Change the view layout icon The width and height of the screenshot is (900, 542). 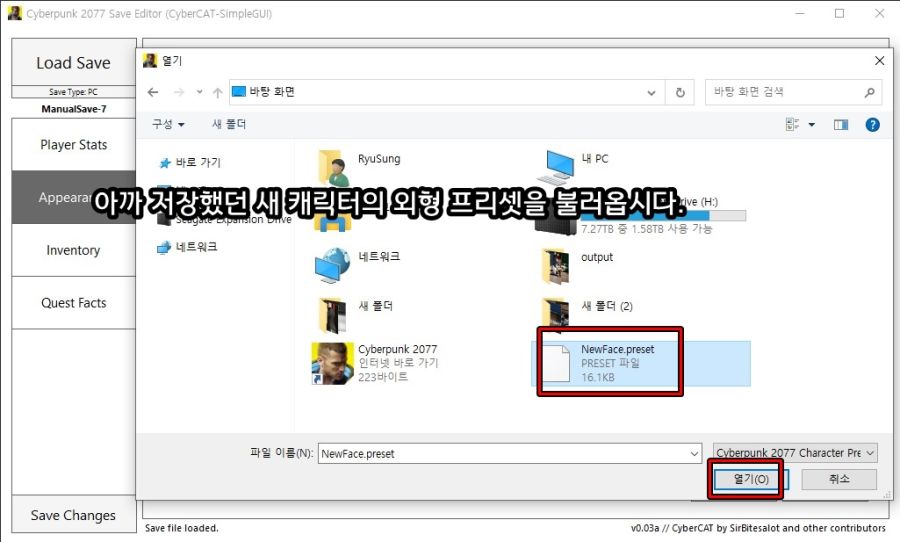(793, 124)
